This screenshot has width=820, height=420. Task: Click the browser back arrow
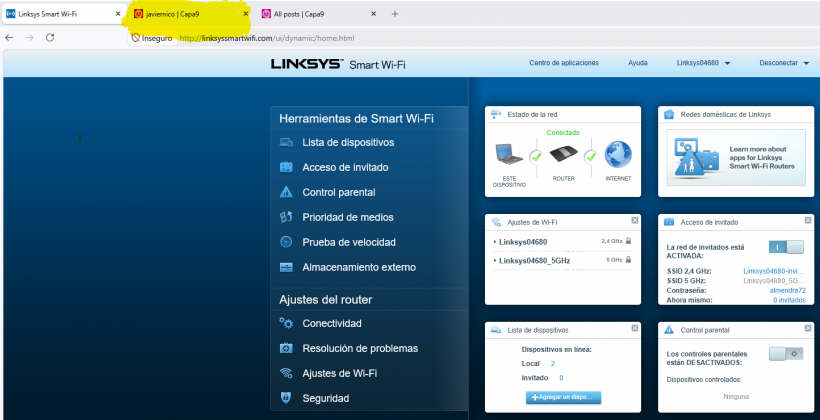pyautogui.click(x=9, y=37)
